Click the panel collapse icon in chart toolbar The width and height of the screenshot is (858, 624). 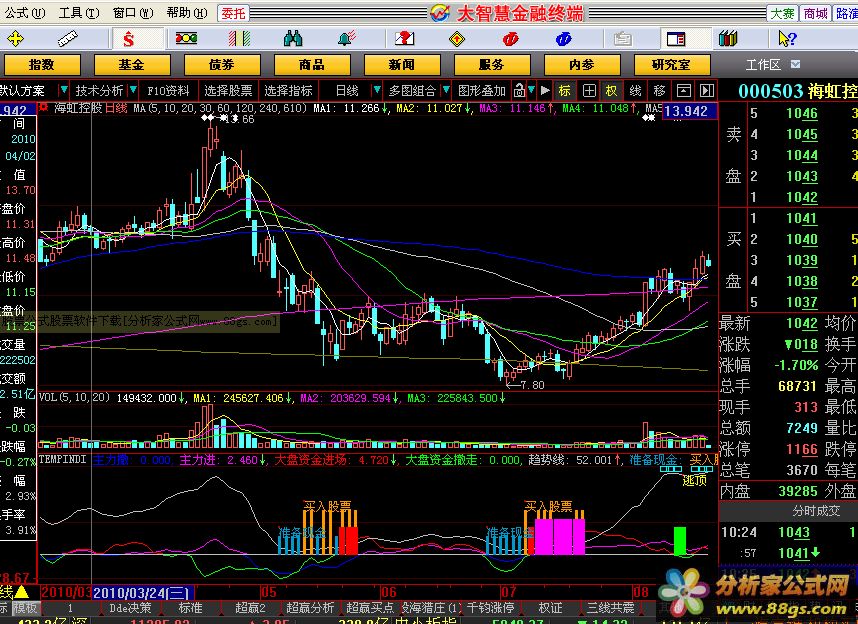[683, 90]
